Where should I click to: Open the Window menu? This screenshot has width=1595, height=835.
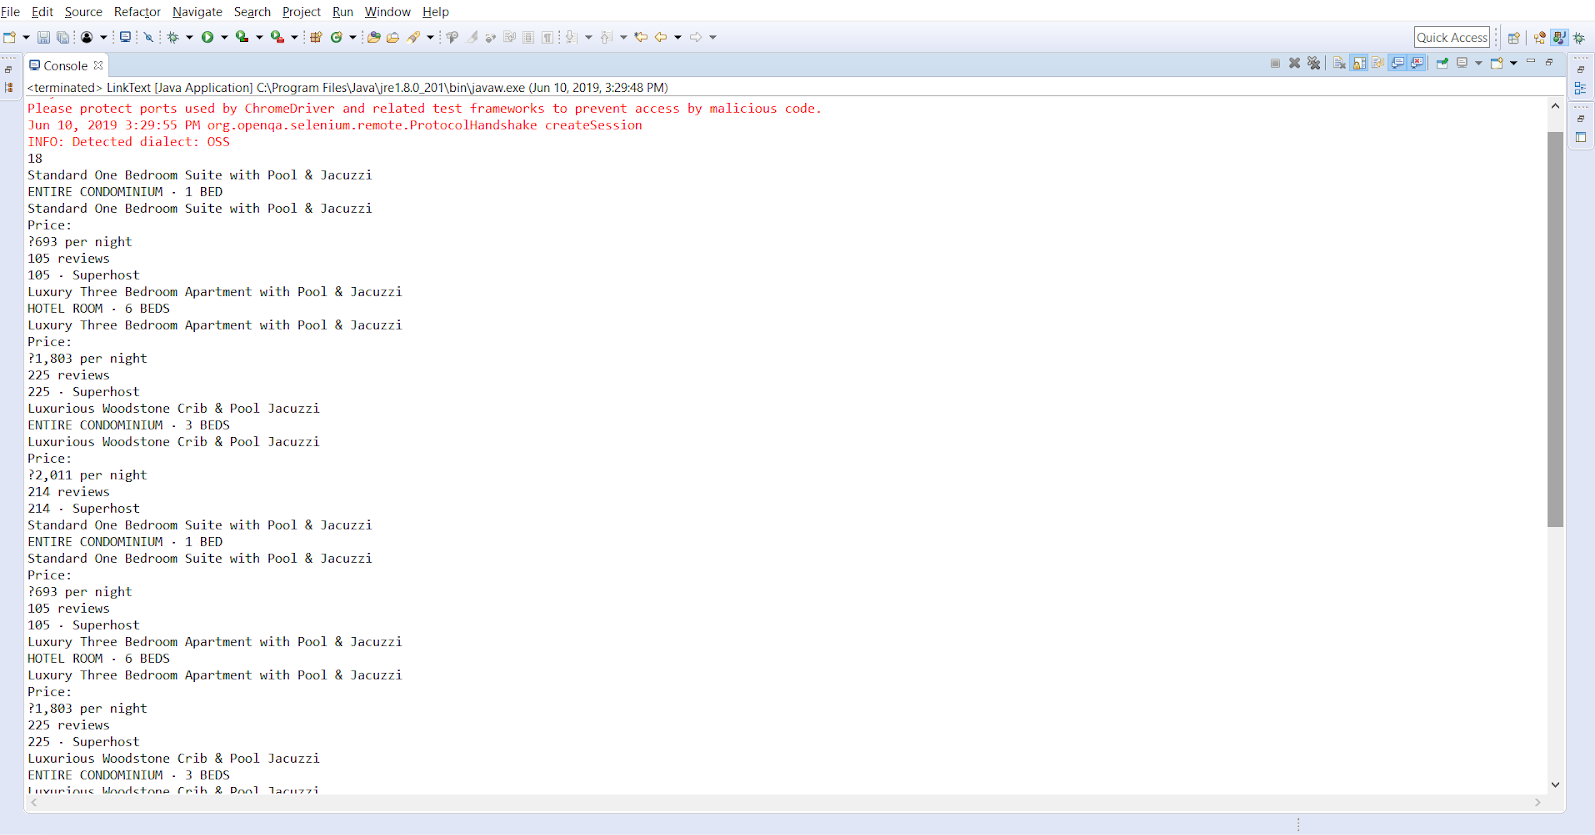click(x=387, y=12)
